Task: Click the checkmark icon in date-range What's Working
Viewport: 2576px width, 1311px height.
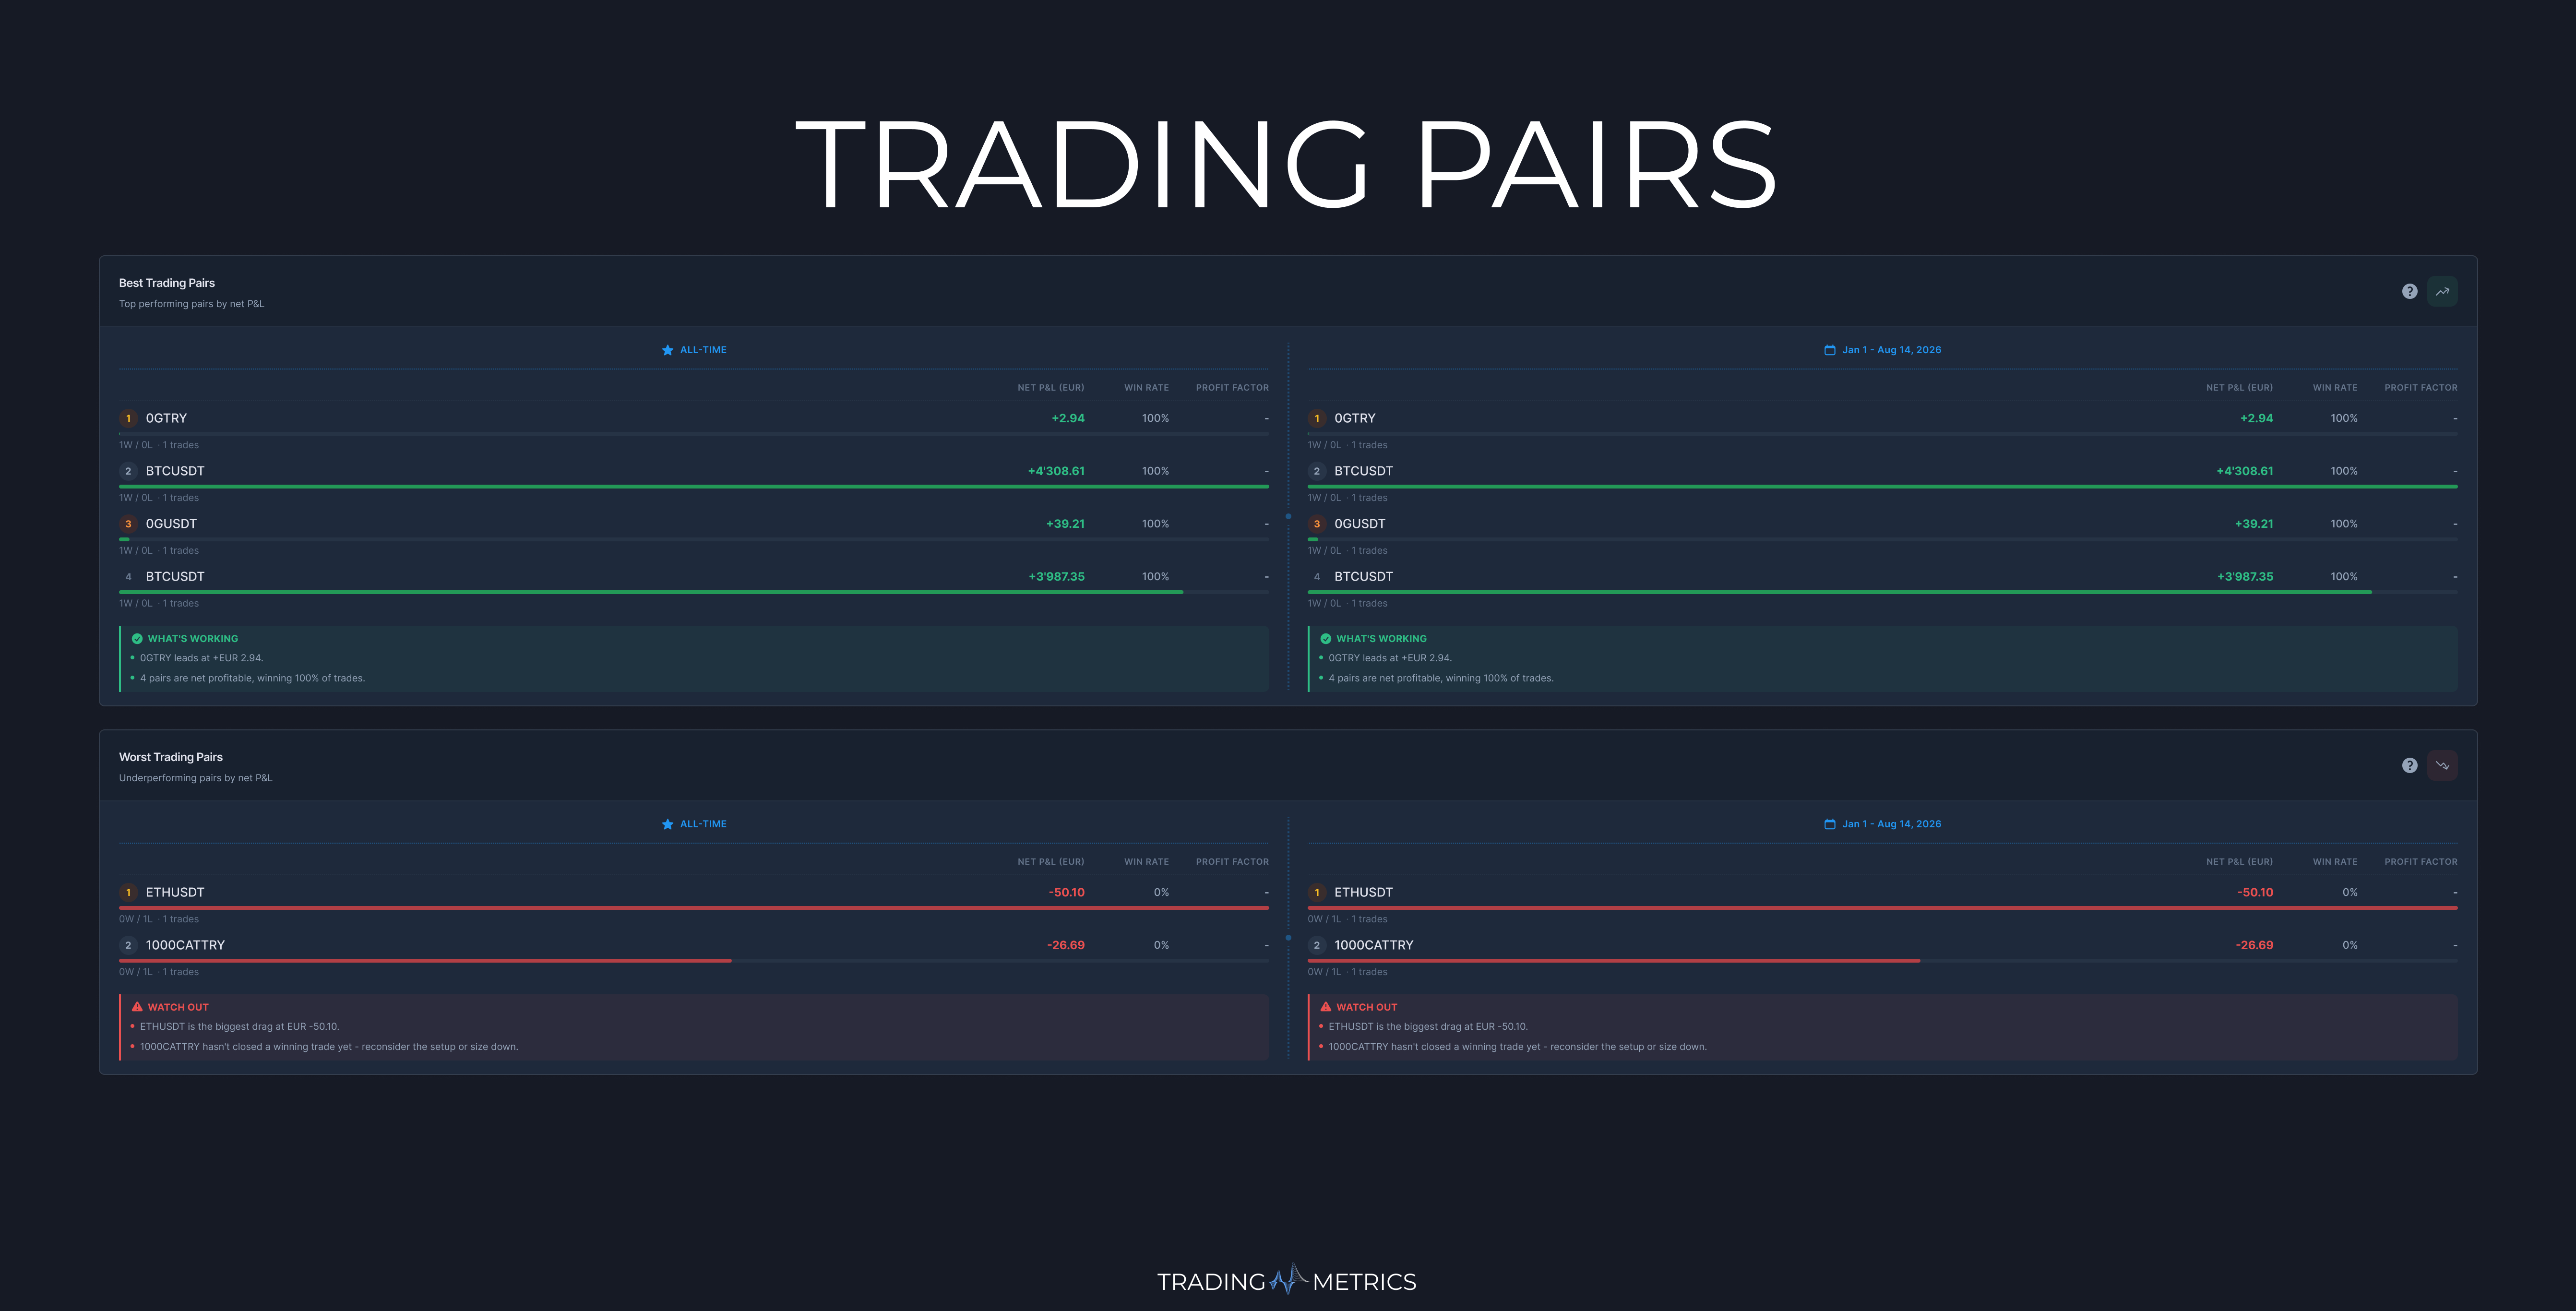Action: coord(1325,638)
